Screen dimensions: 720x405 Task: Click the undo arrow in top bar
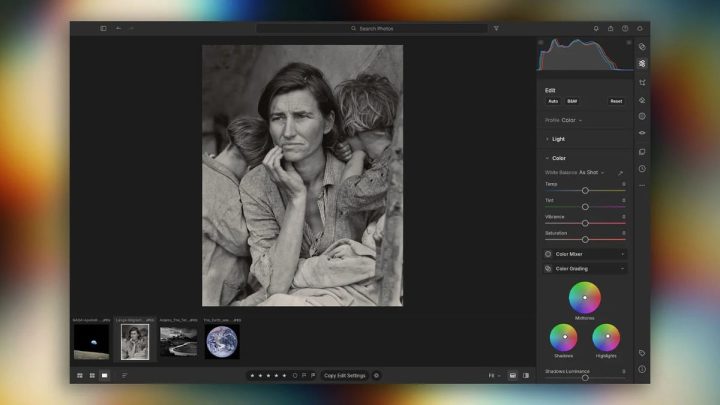[x=118, y=28]
